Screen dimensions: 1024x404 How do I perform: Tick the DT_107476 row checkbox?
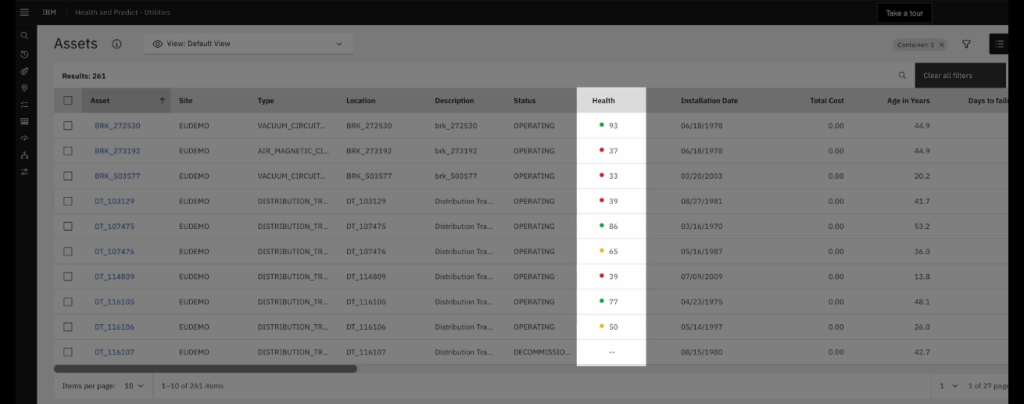coord(68,251)
